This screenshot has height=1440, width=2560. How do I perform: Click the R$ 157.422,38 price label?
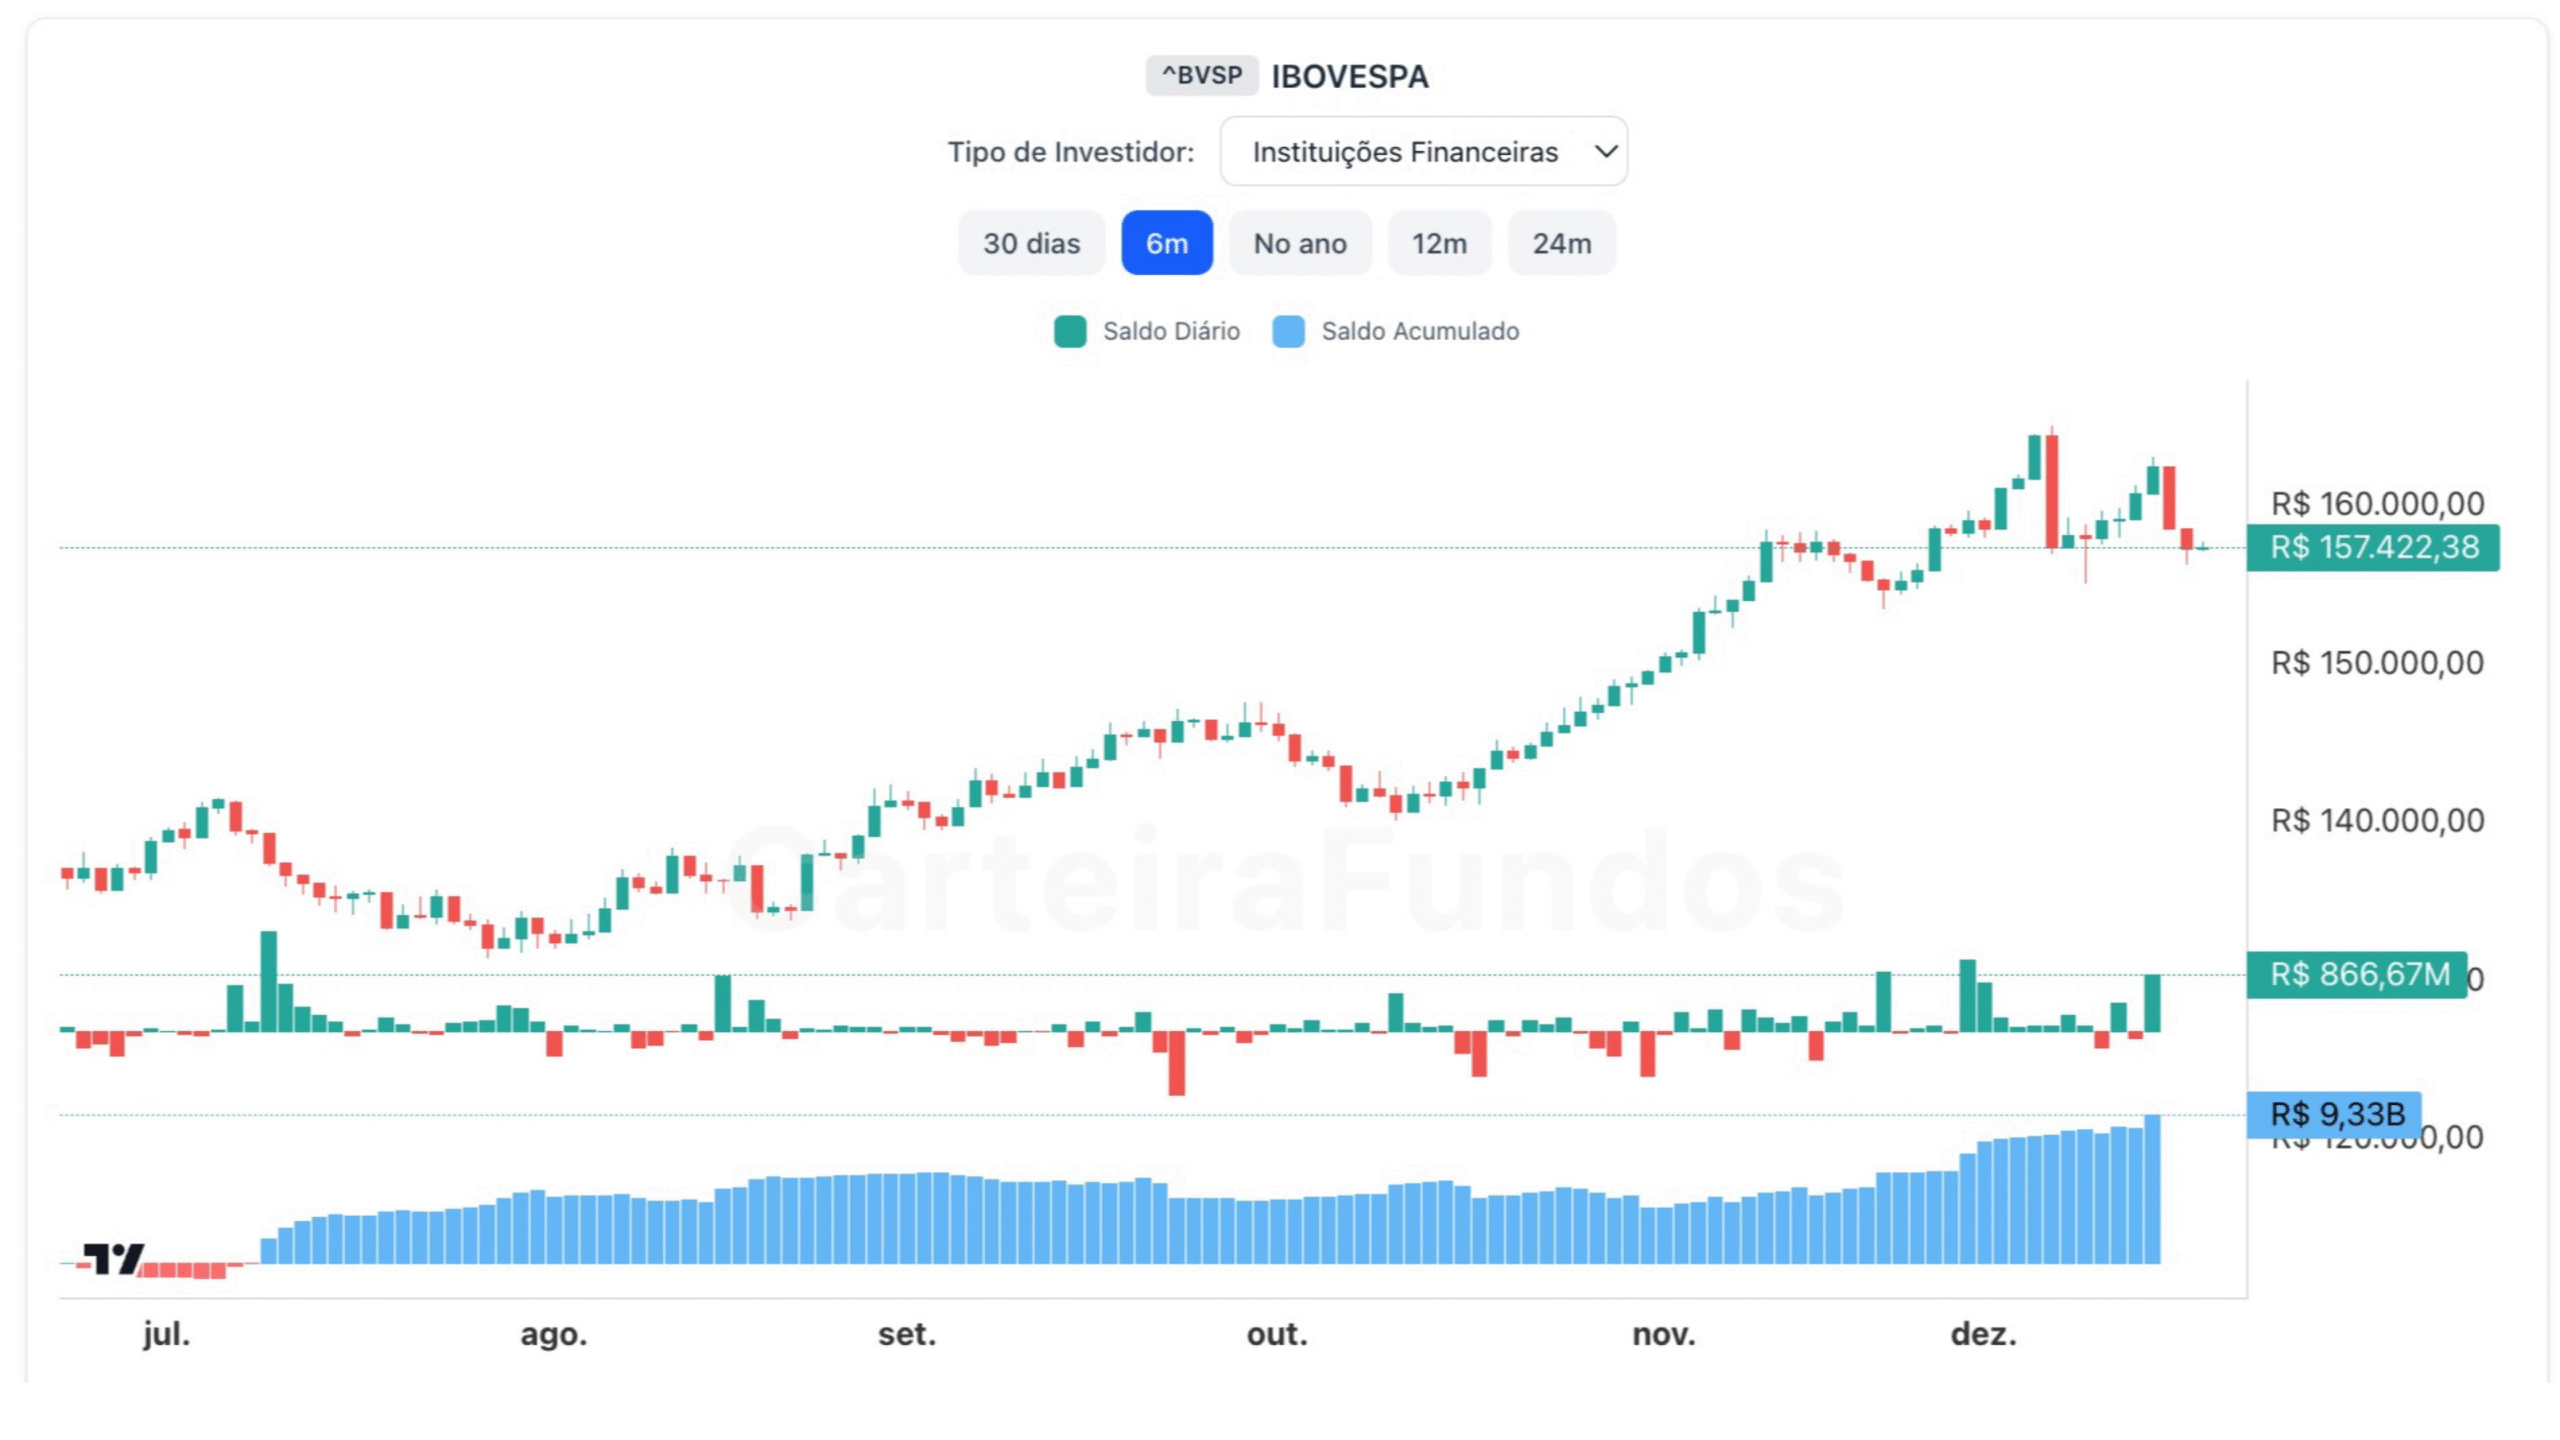[2374, 548]
